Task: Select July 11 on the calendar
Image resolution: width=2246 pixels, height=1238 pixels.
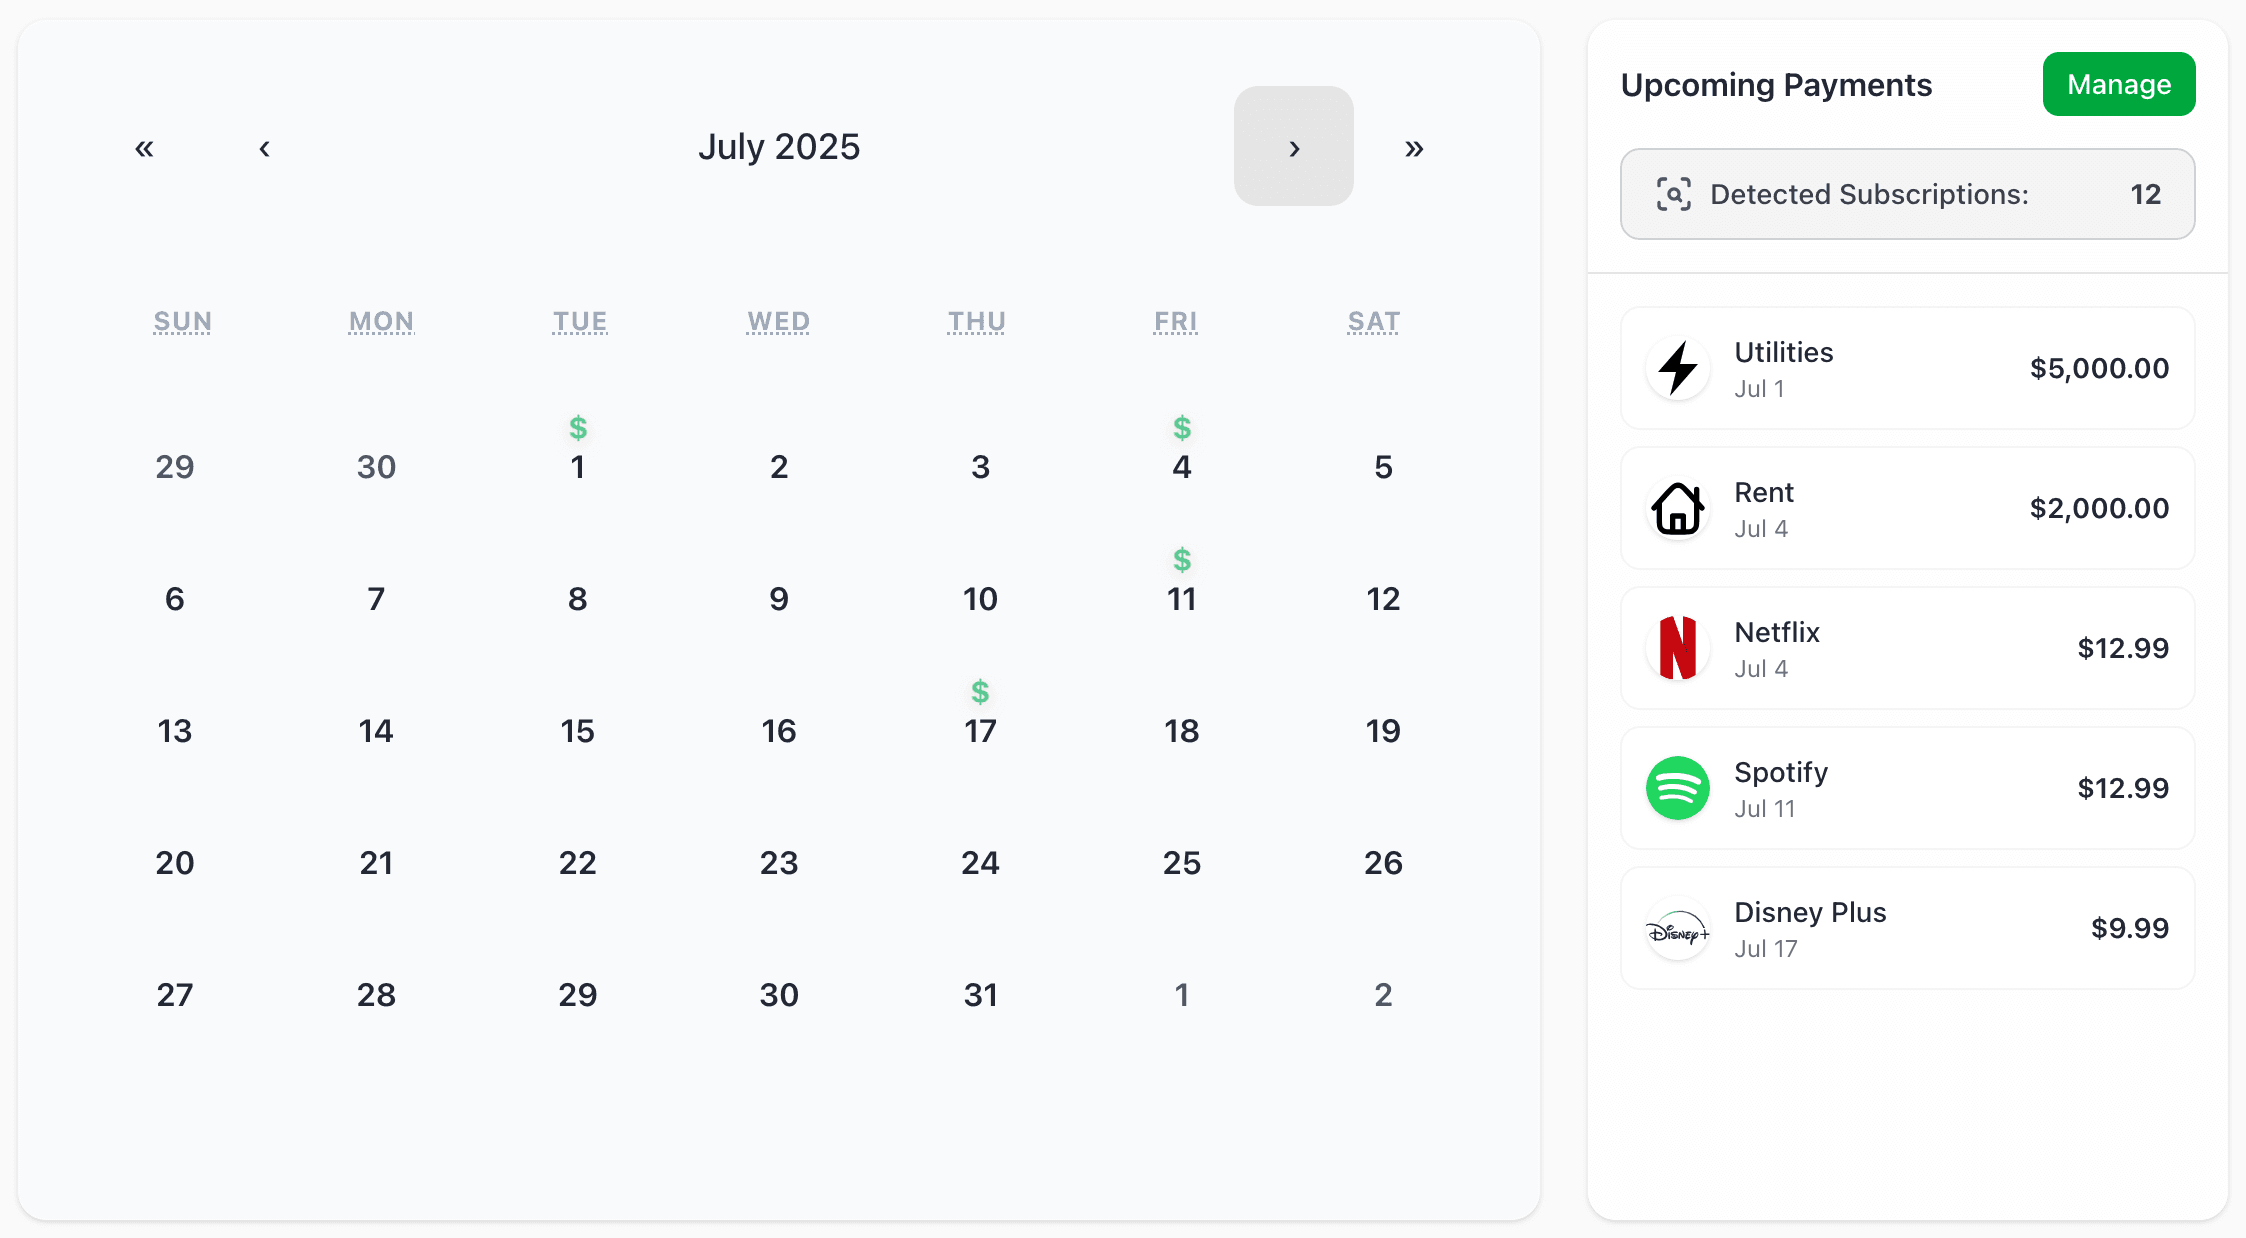Action: pos(1182,599)
